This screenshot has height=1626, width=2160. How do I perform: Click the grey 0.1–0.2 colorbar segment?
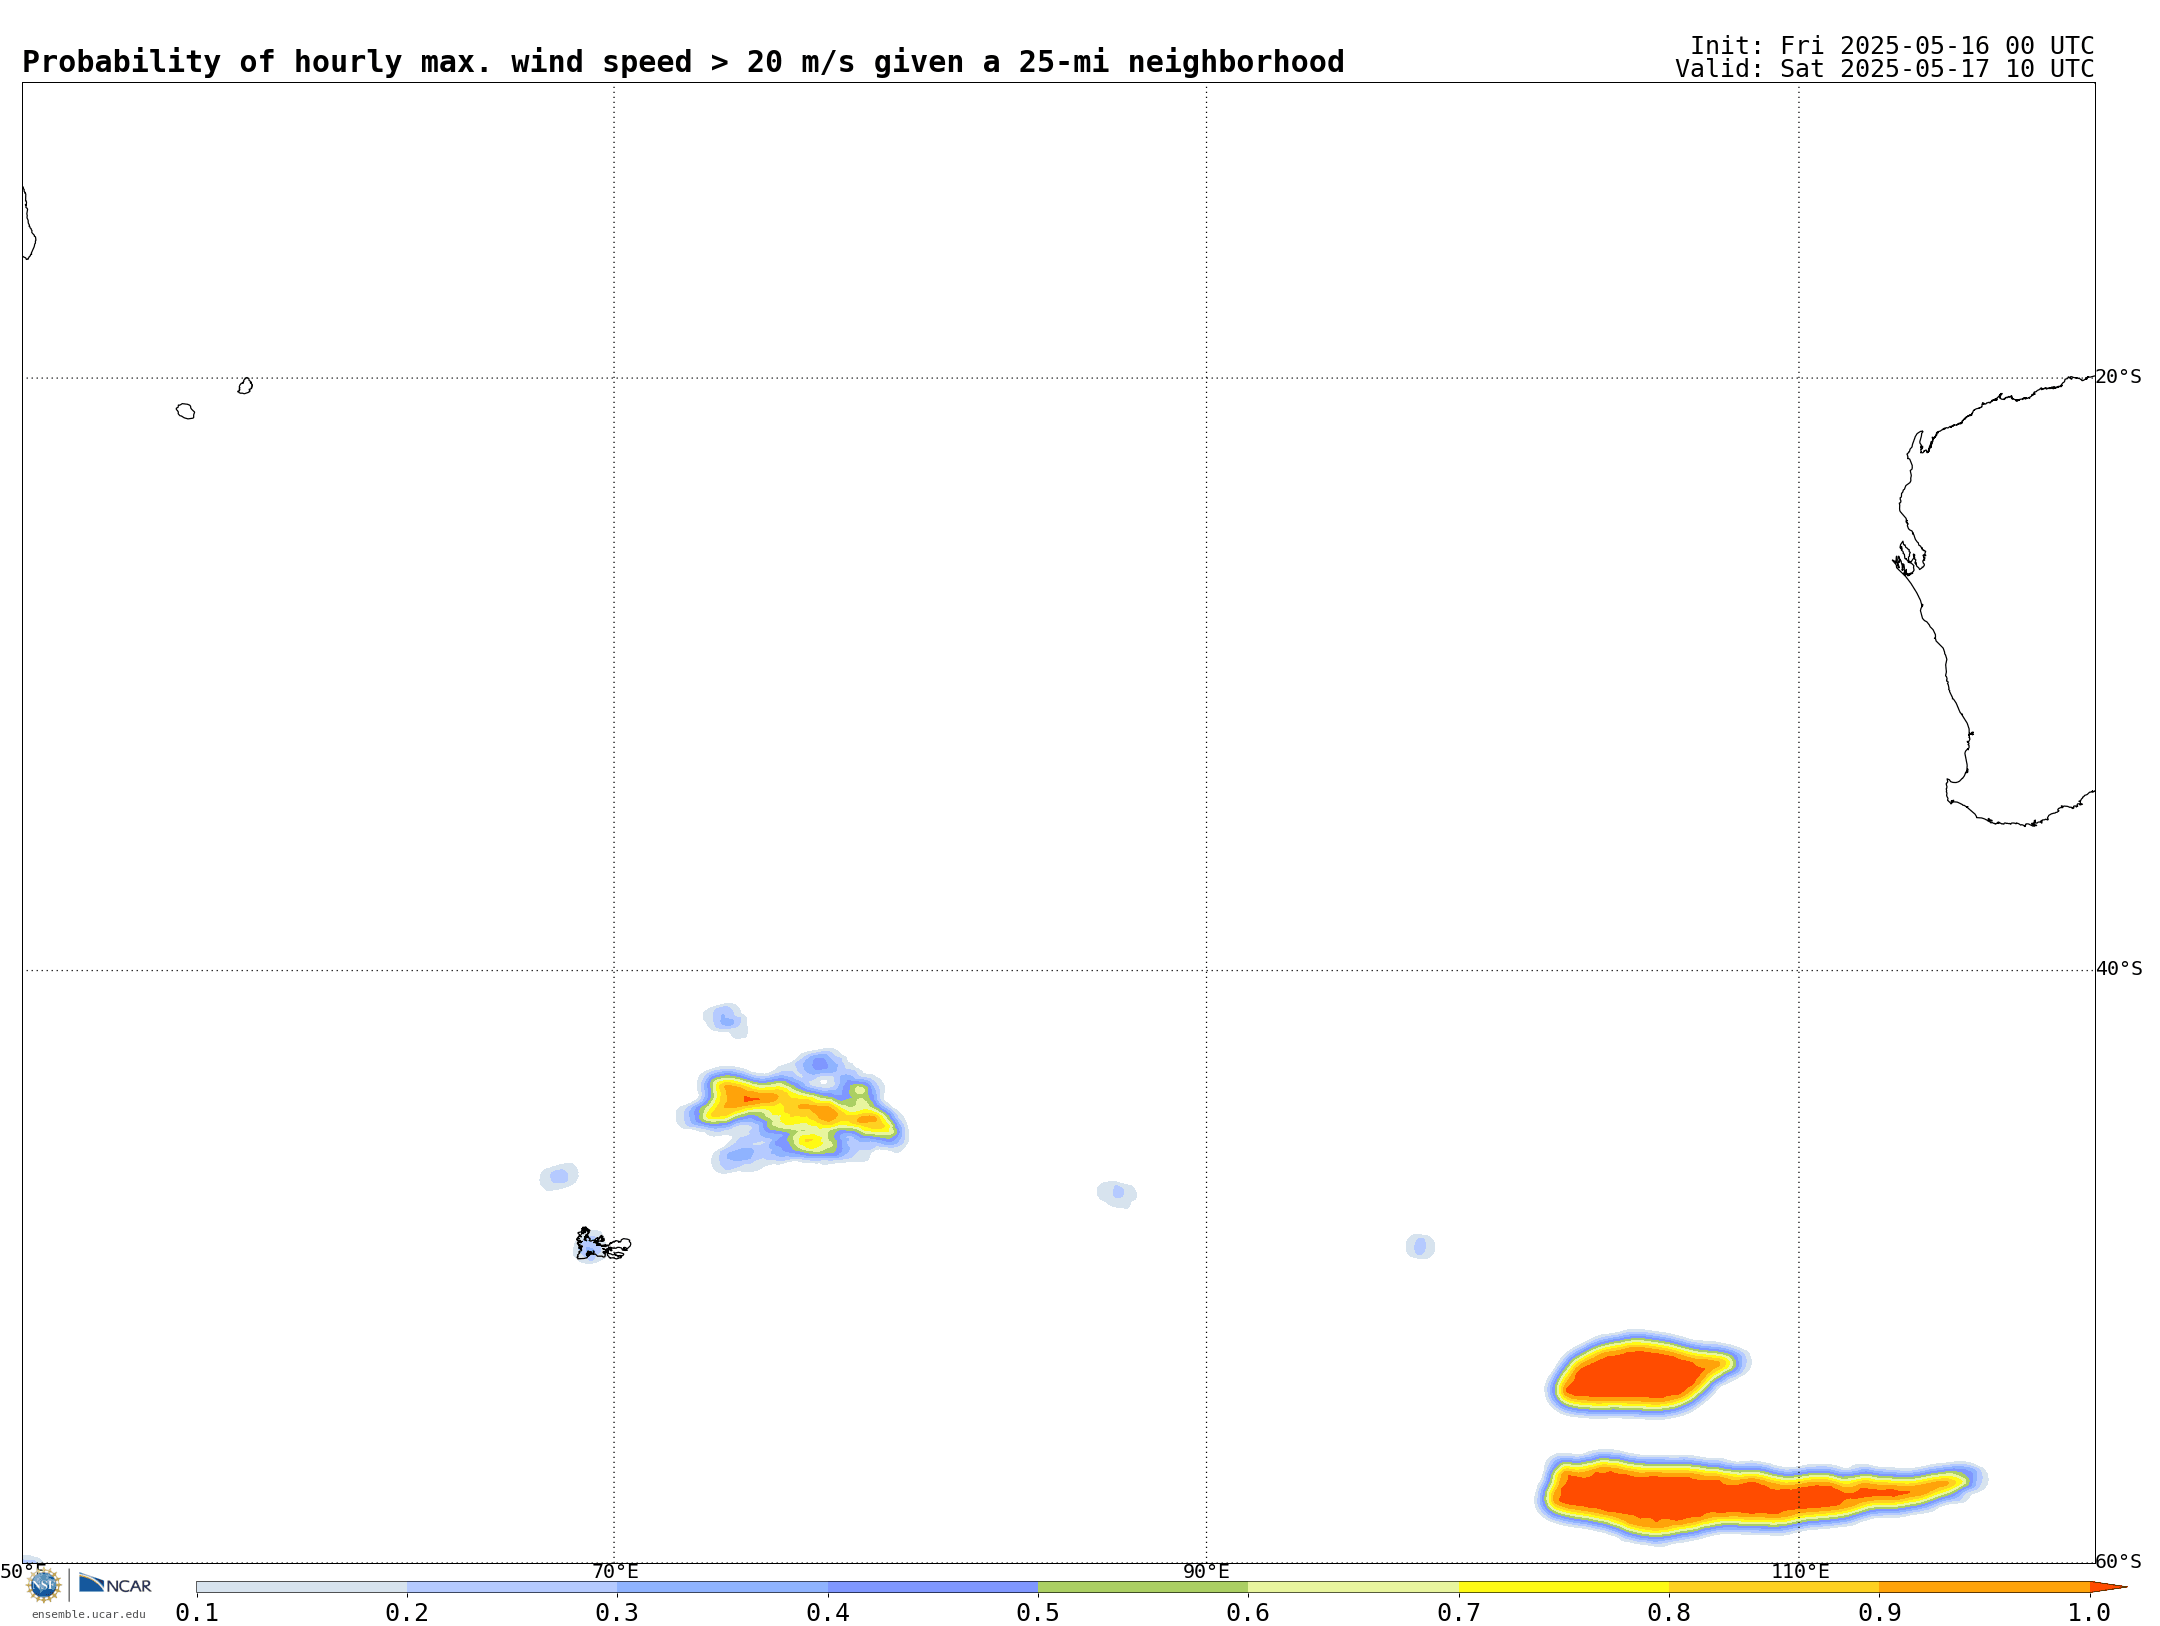302,1587
